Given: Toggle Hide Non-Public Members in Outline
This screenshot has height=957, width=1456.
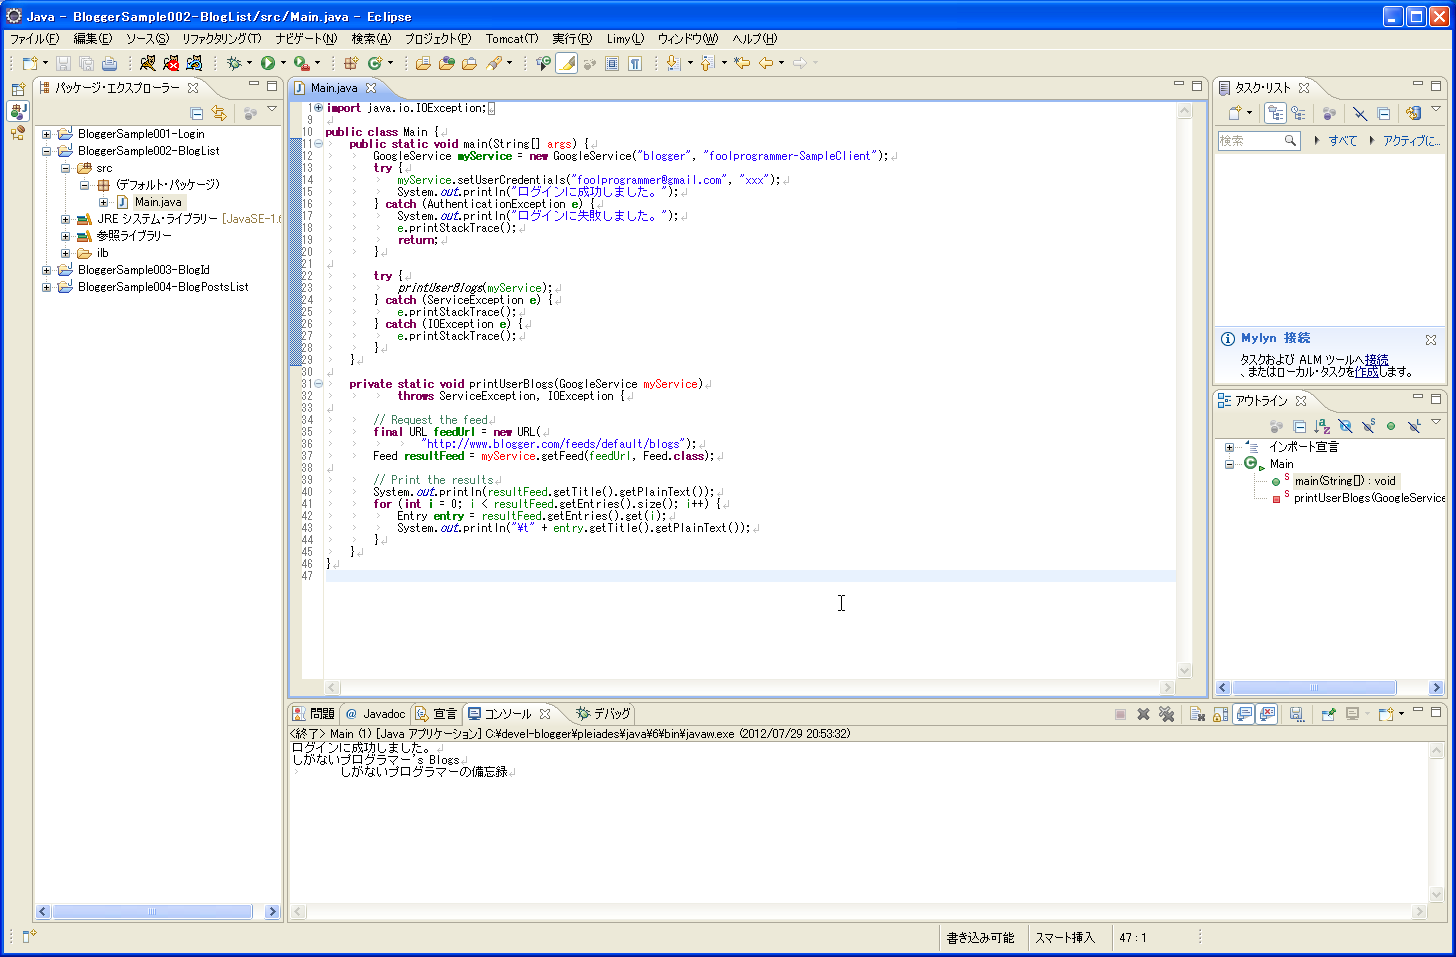Looking at the screenshot, I should [x=1391, y=426].
